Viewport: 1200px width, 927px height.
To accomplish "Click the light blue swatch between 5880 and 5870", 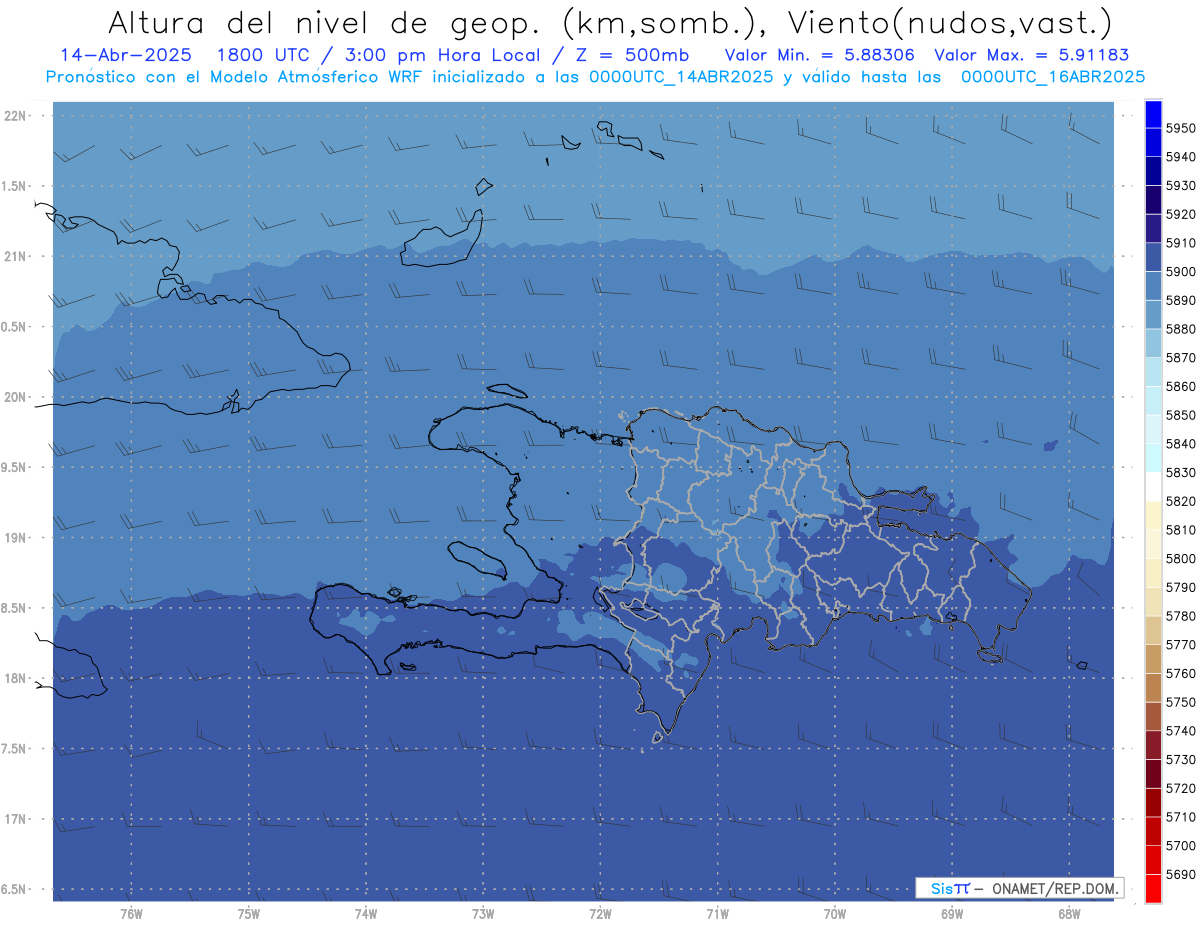I will pos(1153,343).
